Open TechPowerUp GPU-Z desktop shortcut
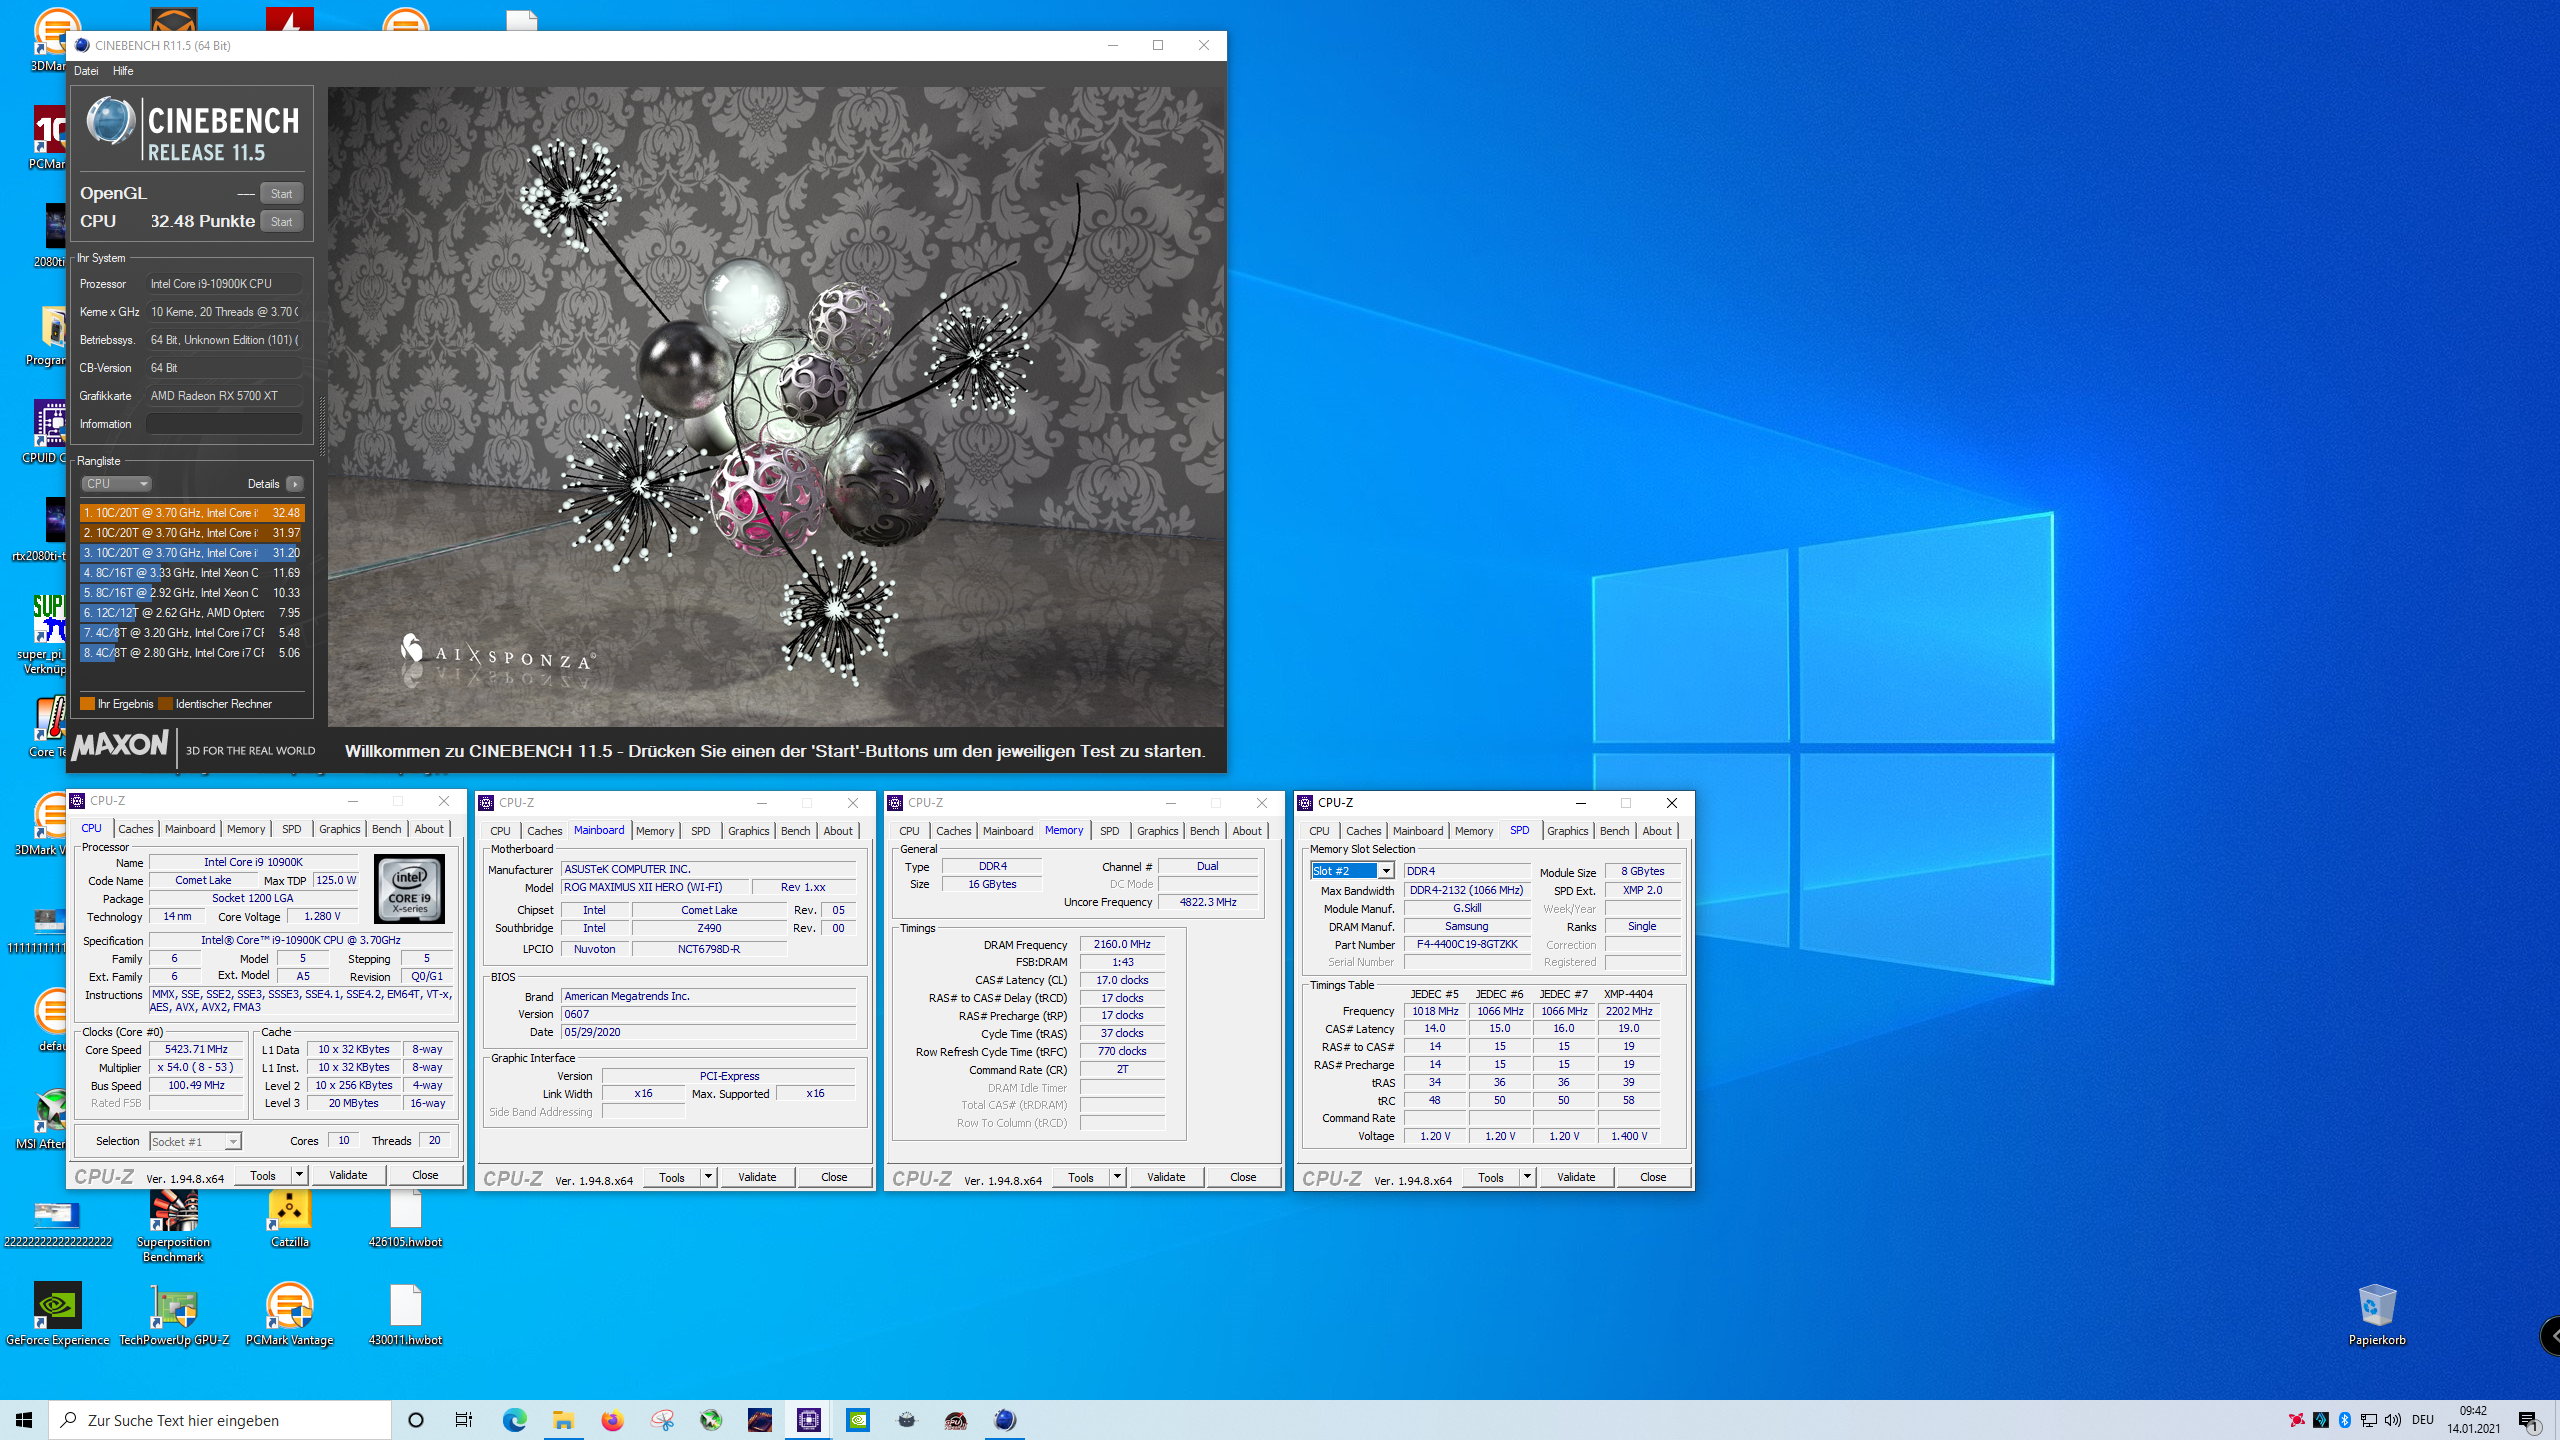The height and width of the screenshot is (1440, 2560). (174, 1315)
